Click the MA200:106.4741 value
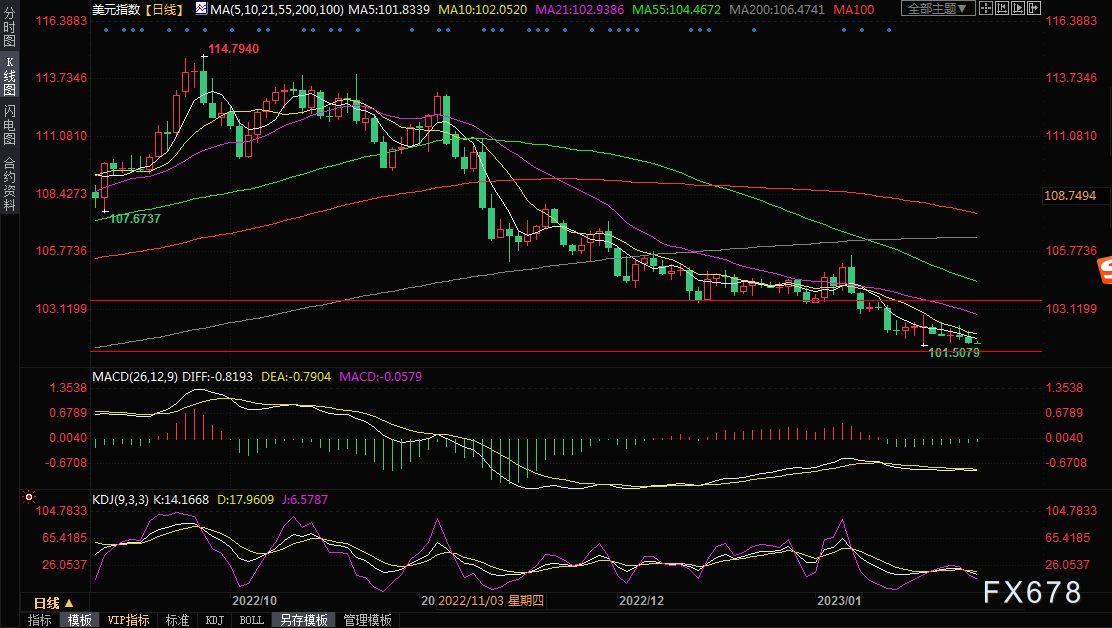The width and height of the screenshot is (1112, 628). (777, 9)
